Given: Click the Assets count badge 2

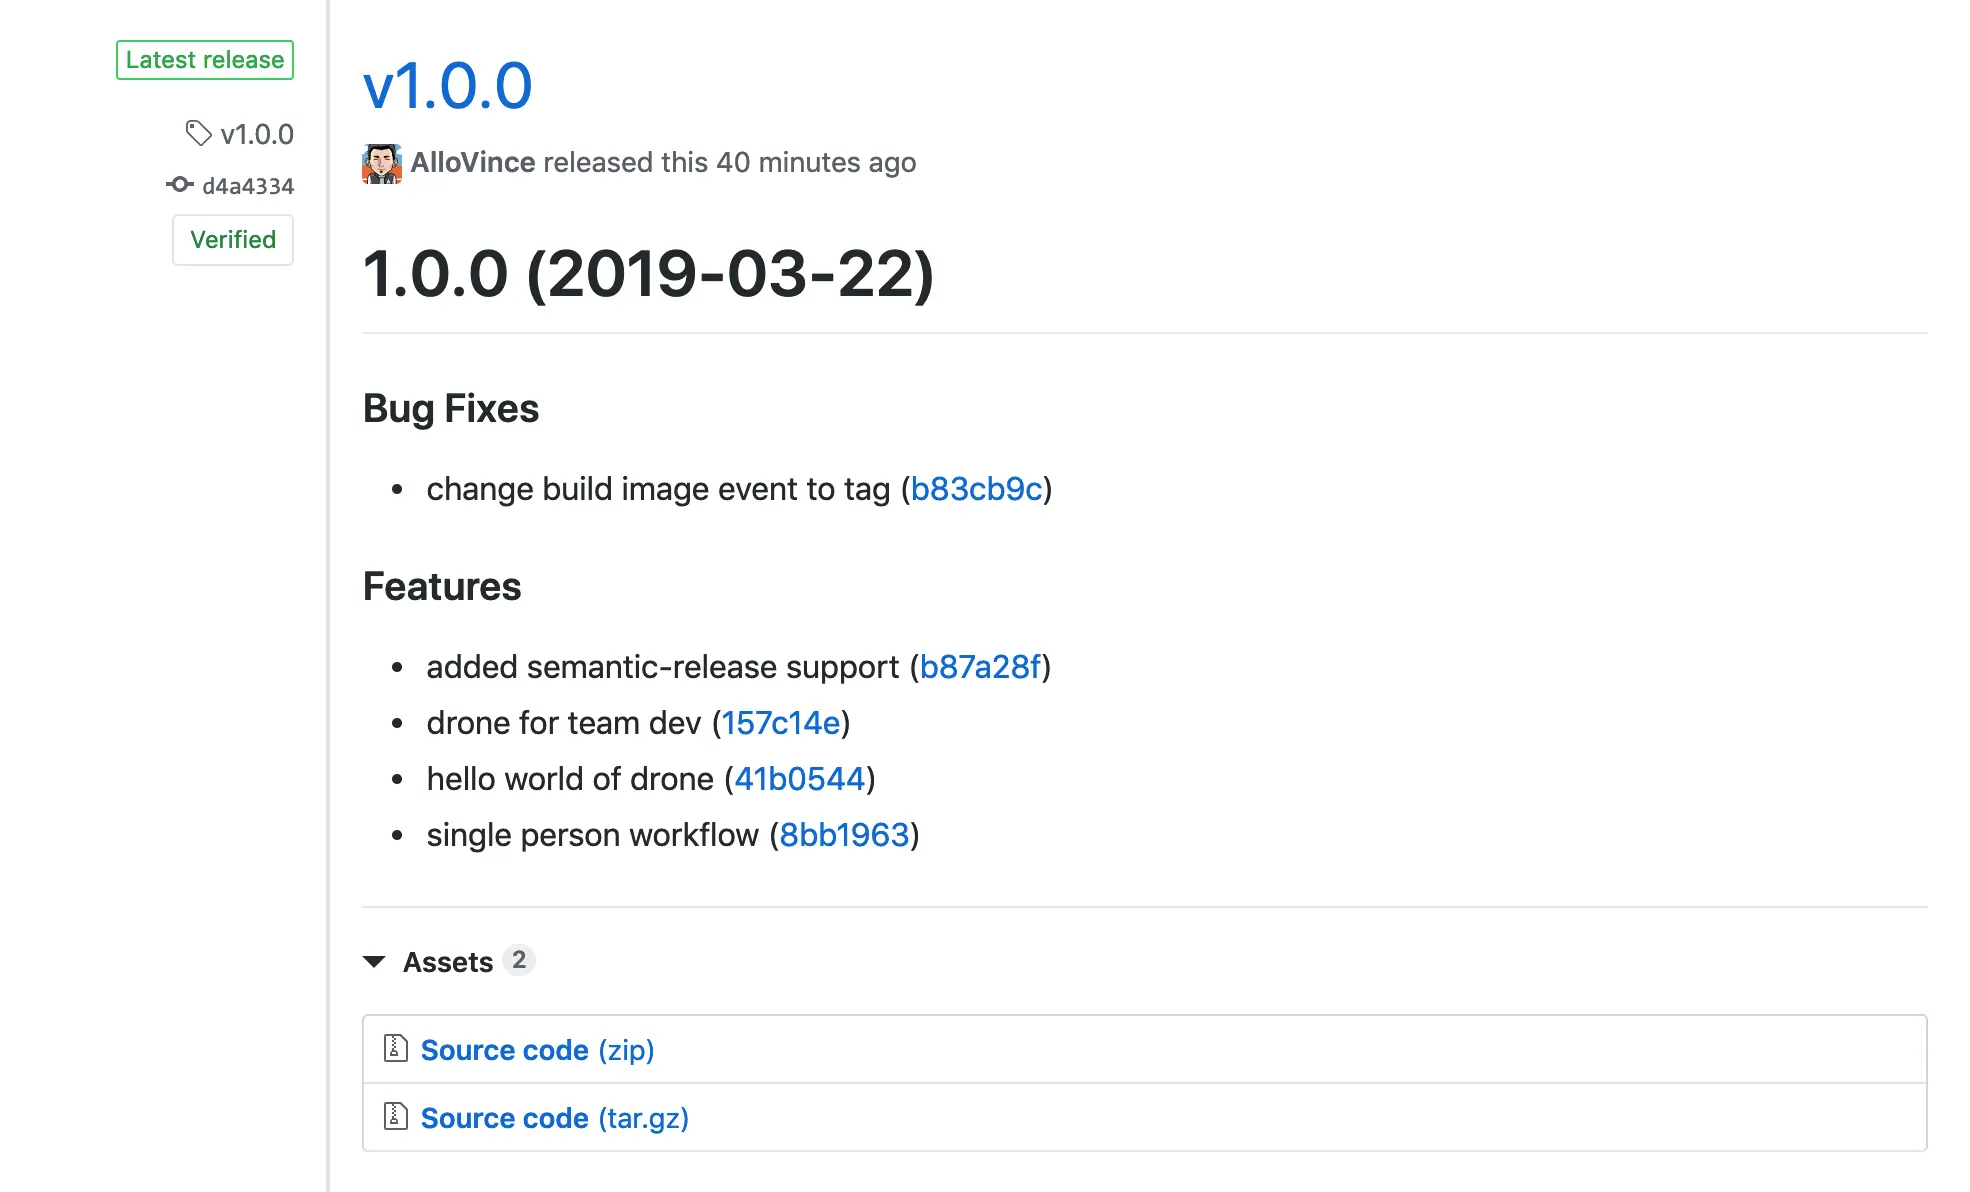Looking at the screenshot, I should coord(518,960).
